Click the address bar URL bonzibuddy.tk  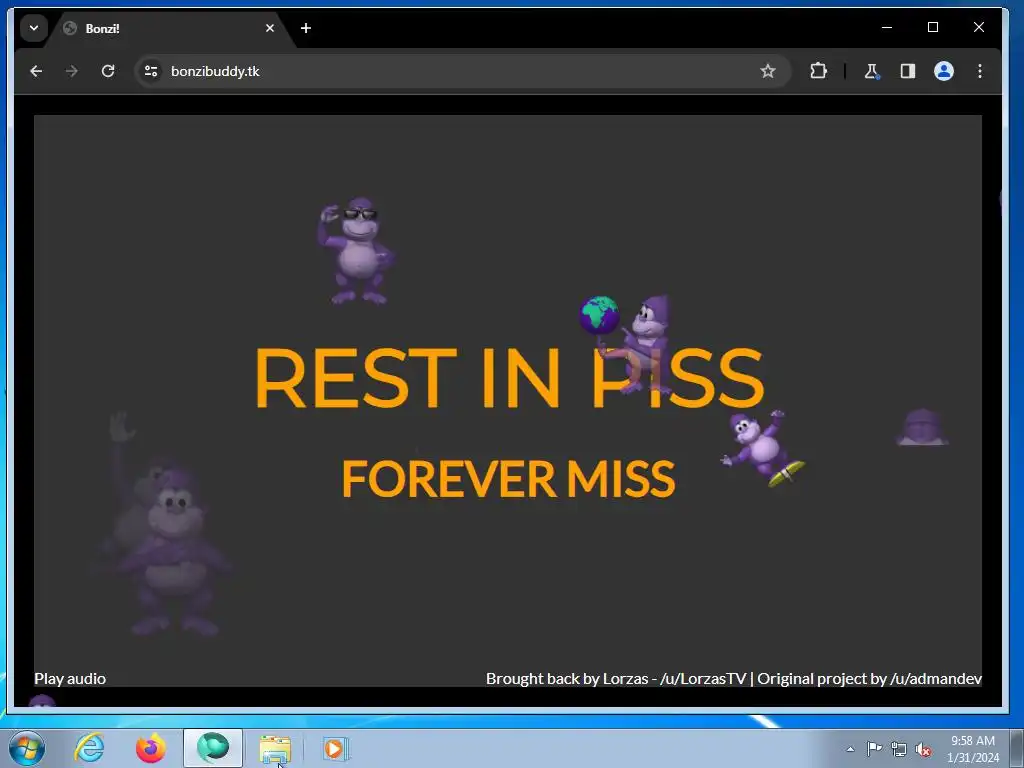tap(215, 71)
